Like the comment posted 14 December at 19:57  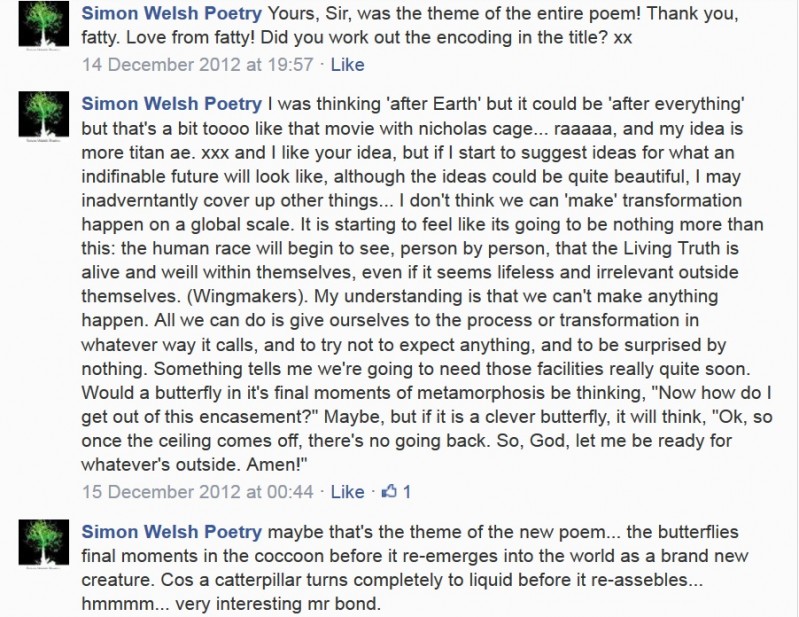(348, 65)
